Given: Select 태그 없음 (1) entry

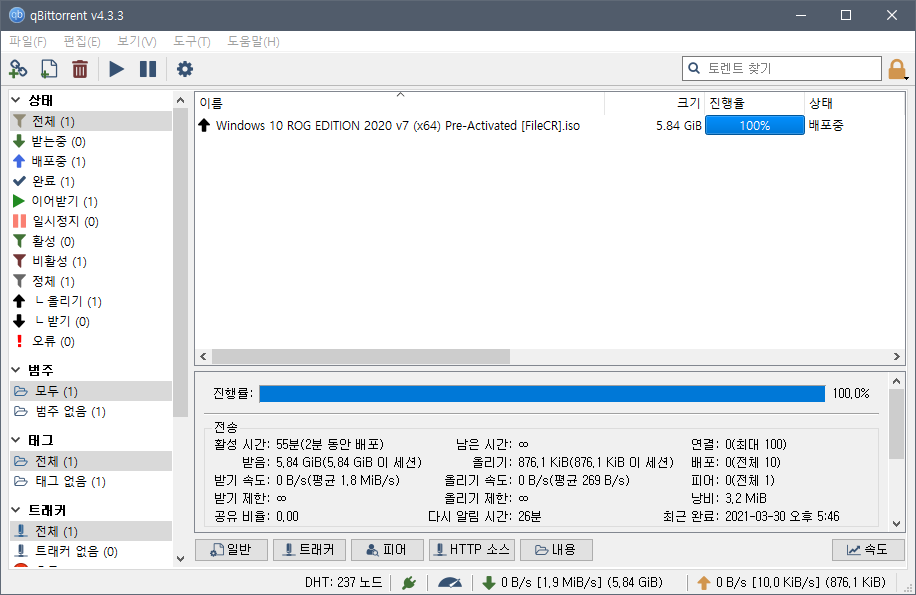Looking at the screenshot, I should [91, 481].
